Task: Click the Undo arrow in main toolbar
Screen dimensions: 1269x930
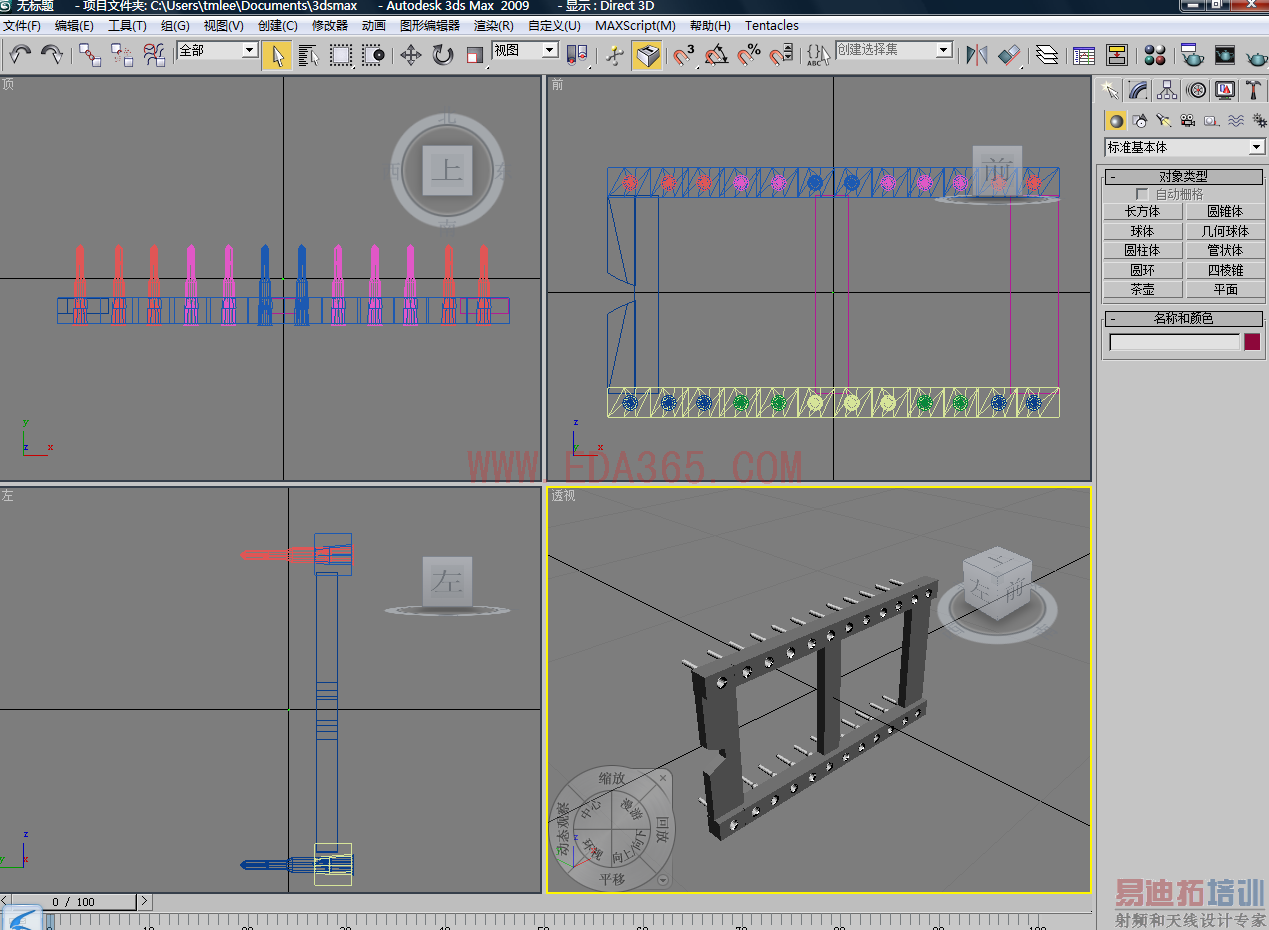Action: pyautogui.click(x=20, y=54)
